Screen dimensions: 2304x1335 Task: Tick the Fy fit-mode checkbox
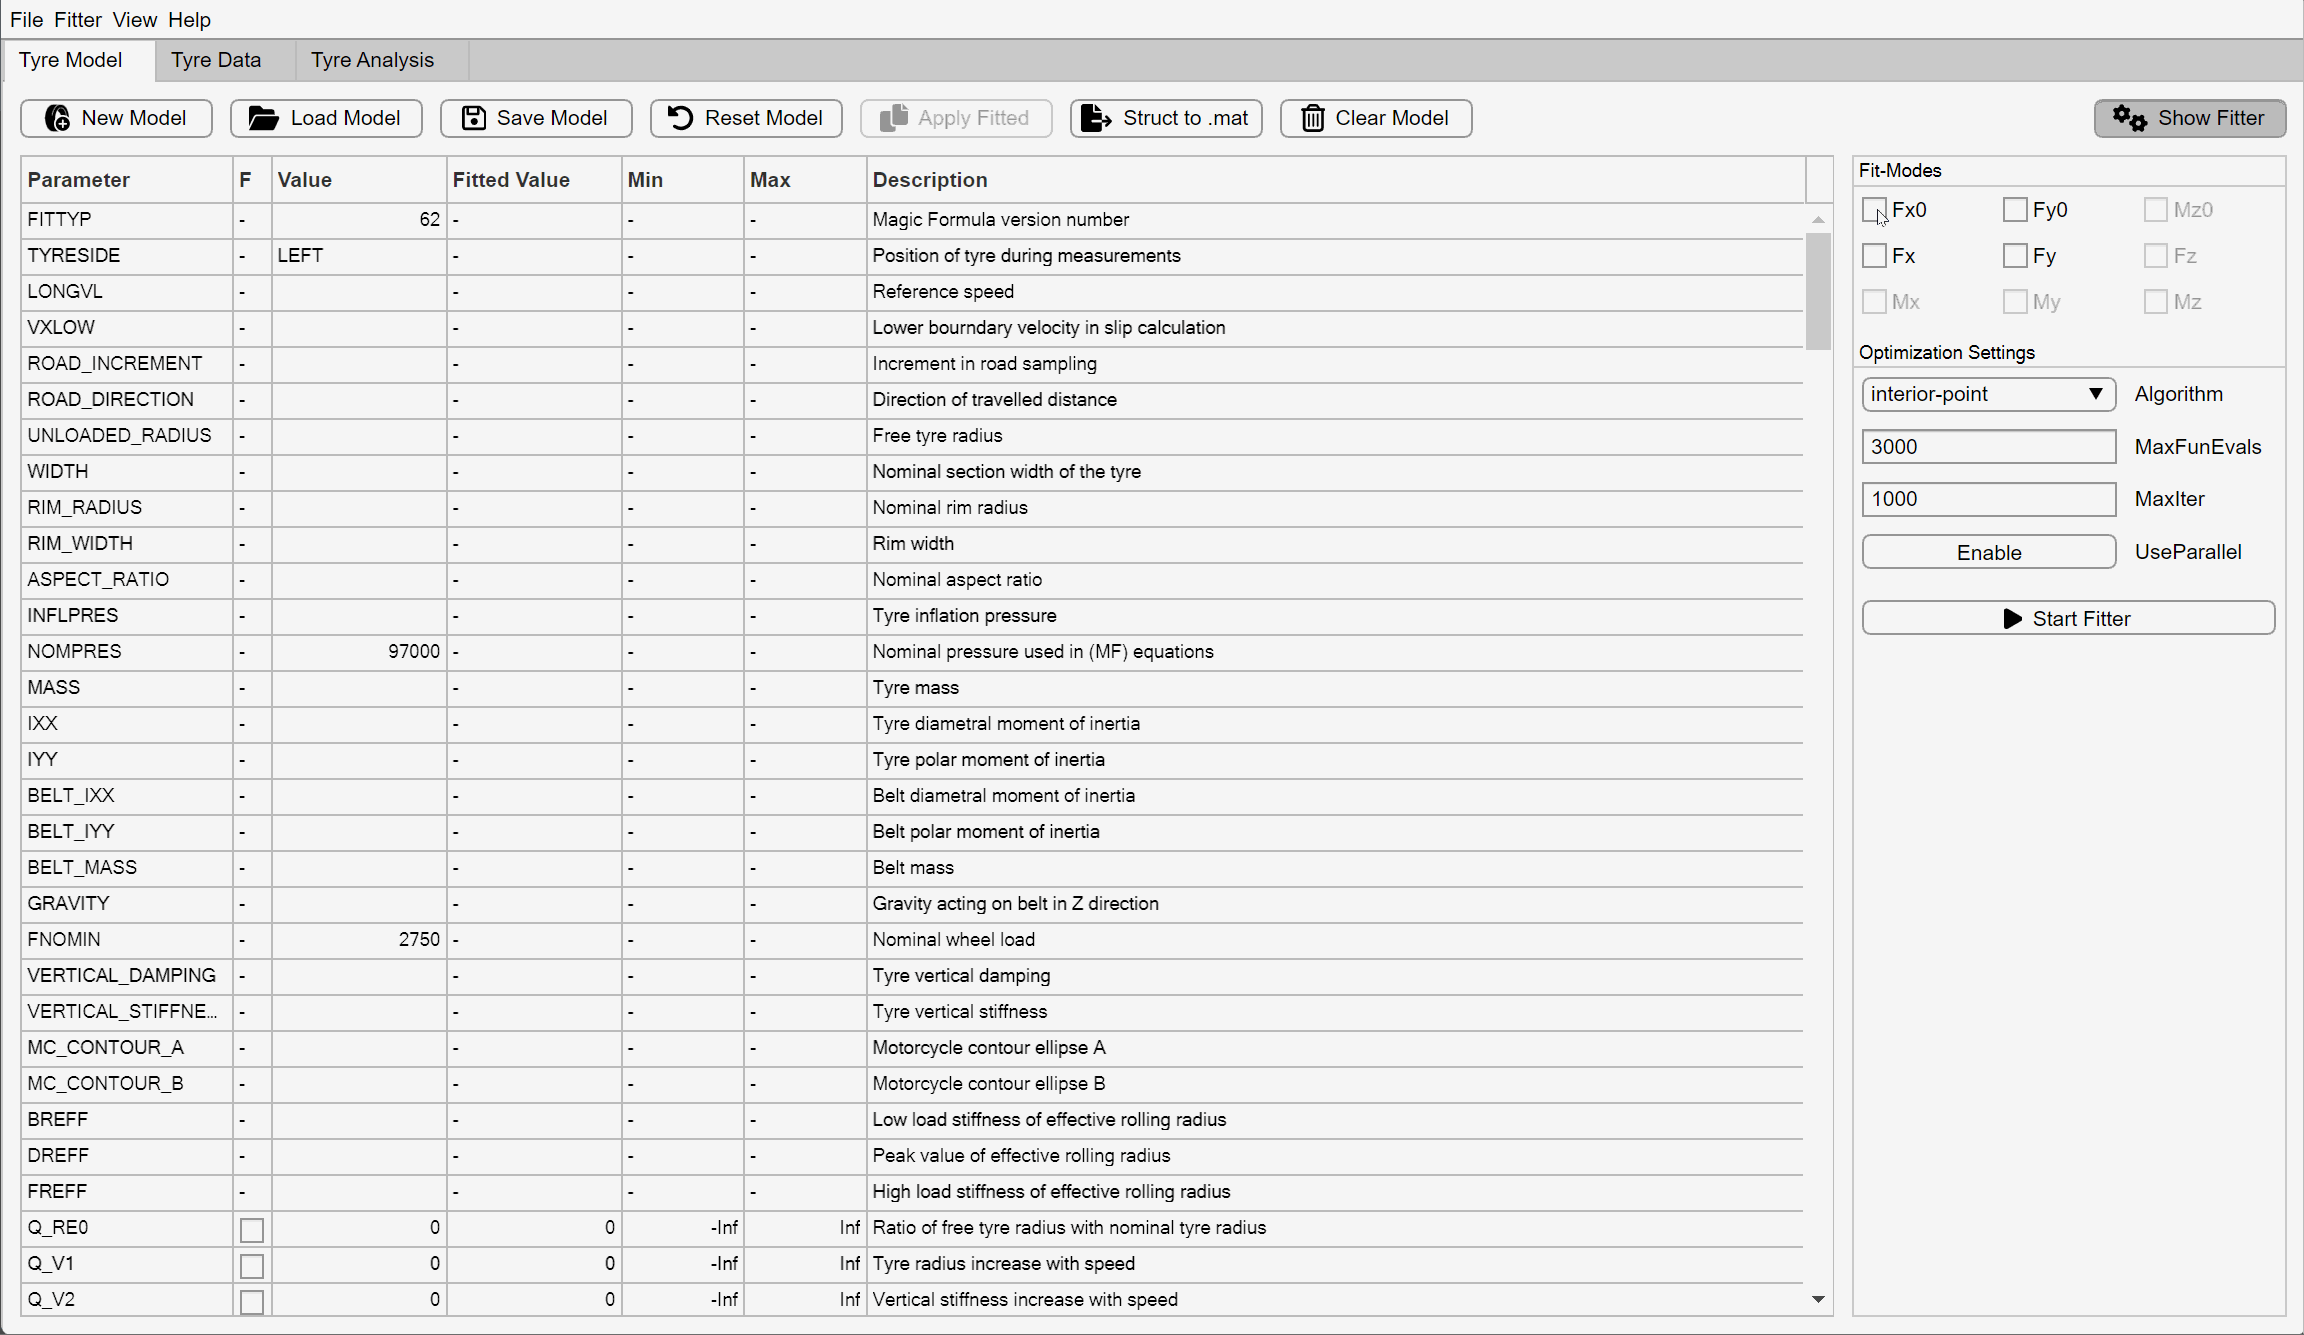pyautogui.click(x=2015, y=256)
